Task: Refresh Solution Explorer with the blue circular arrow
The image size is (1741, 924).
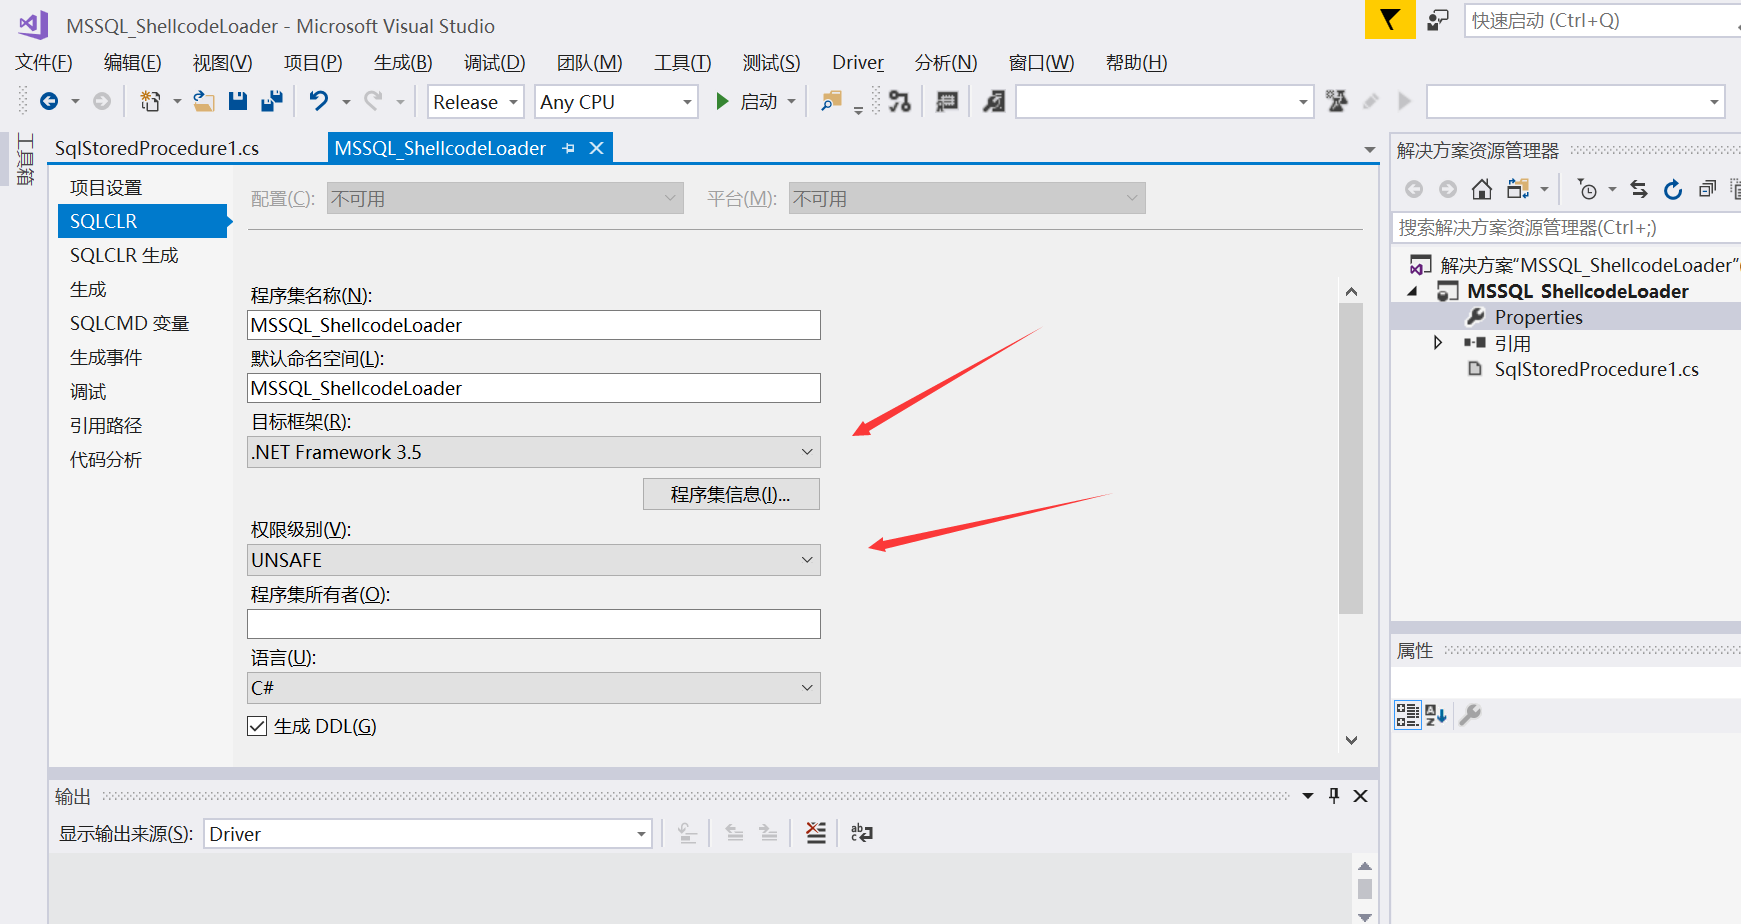Action: 1673,189
